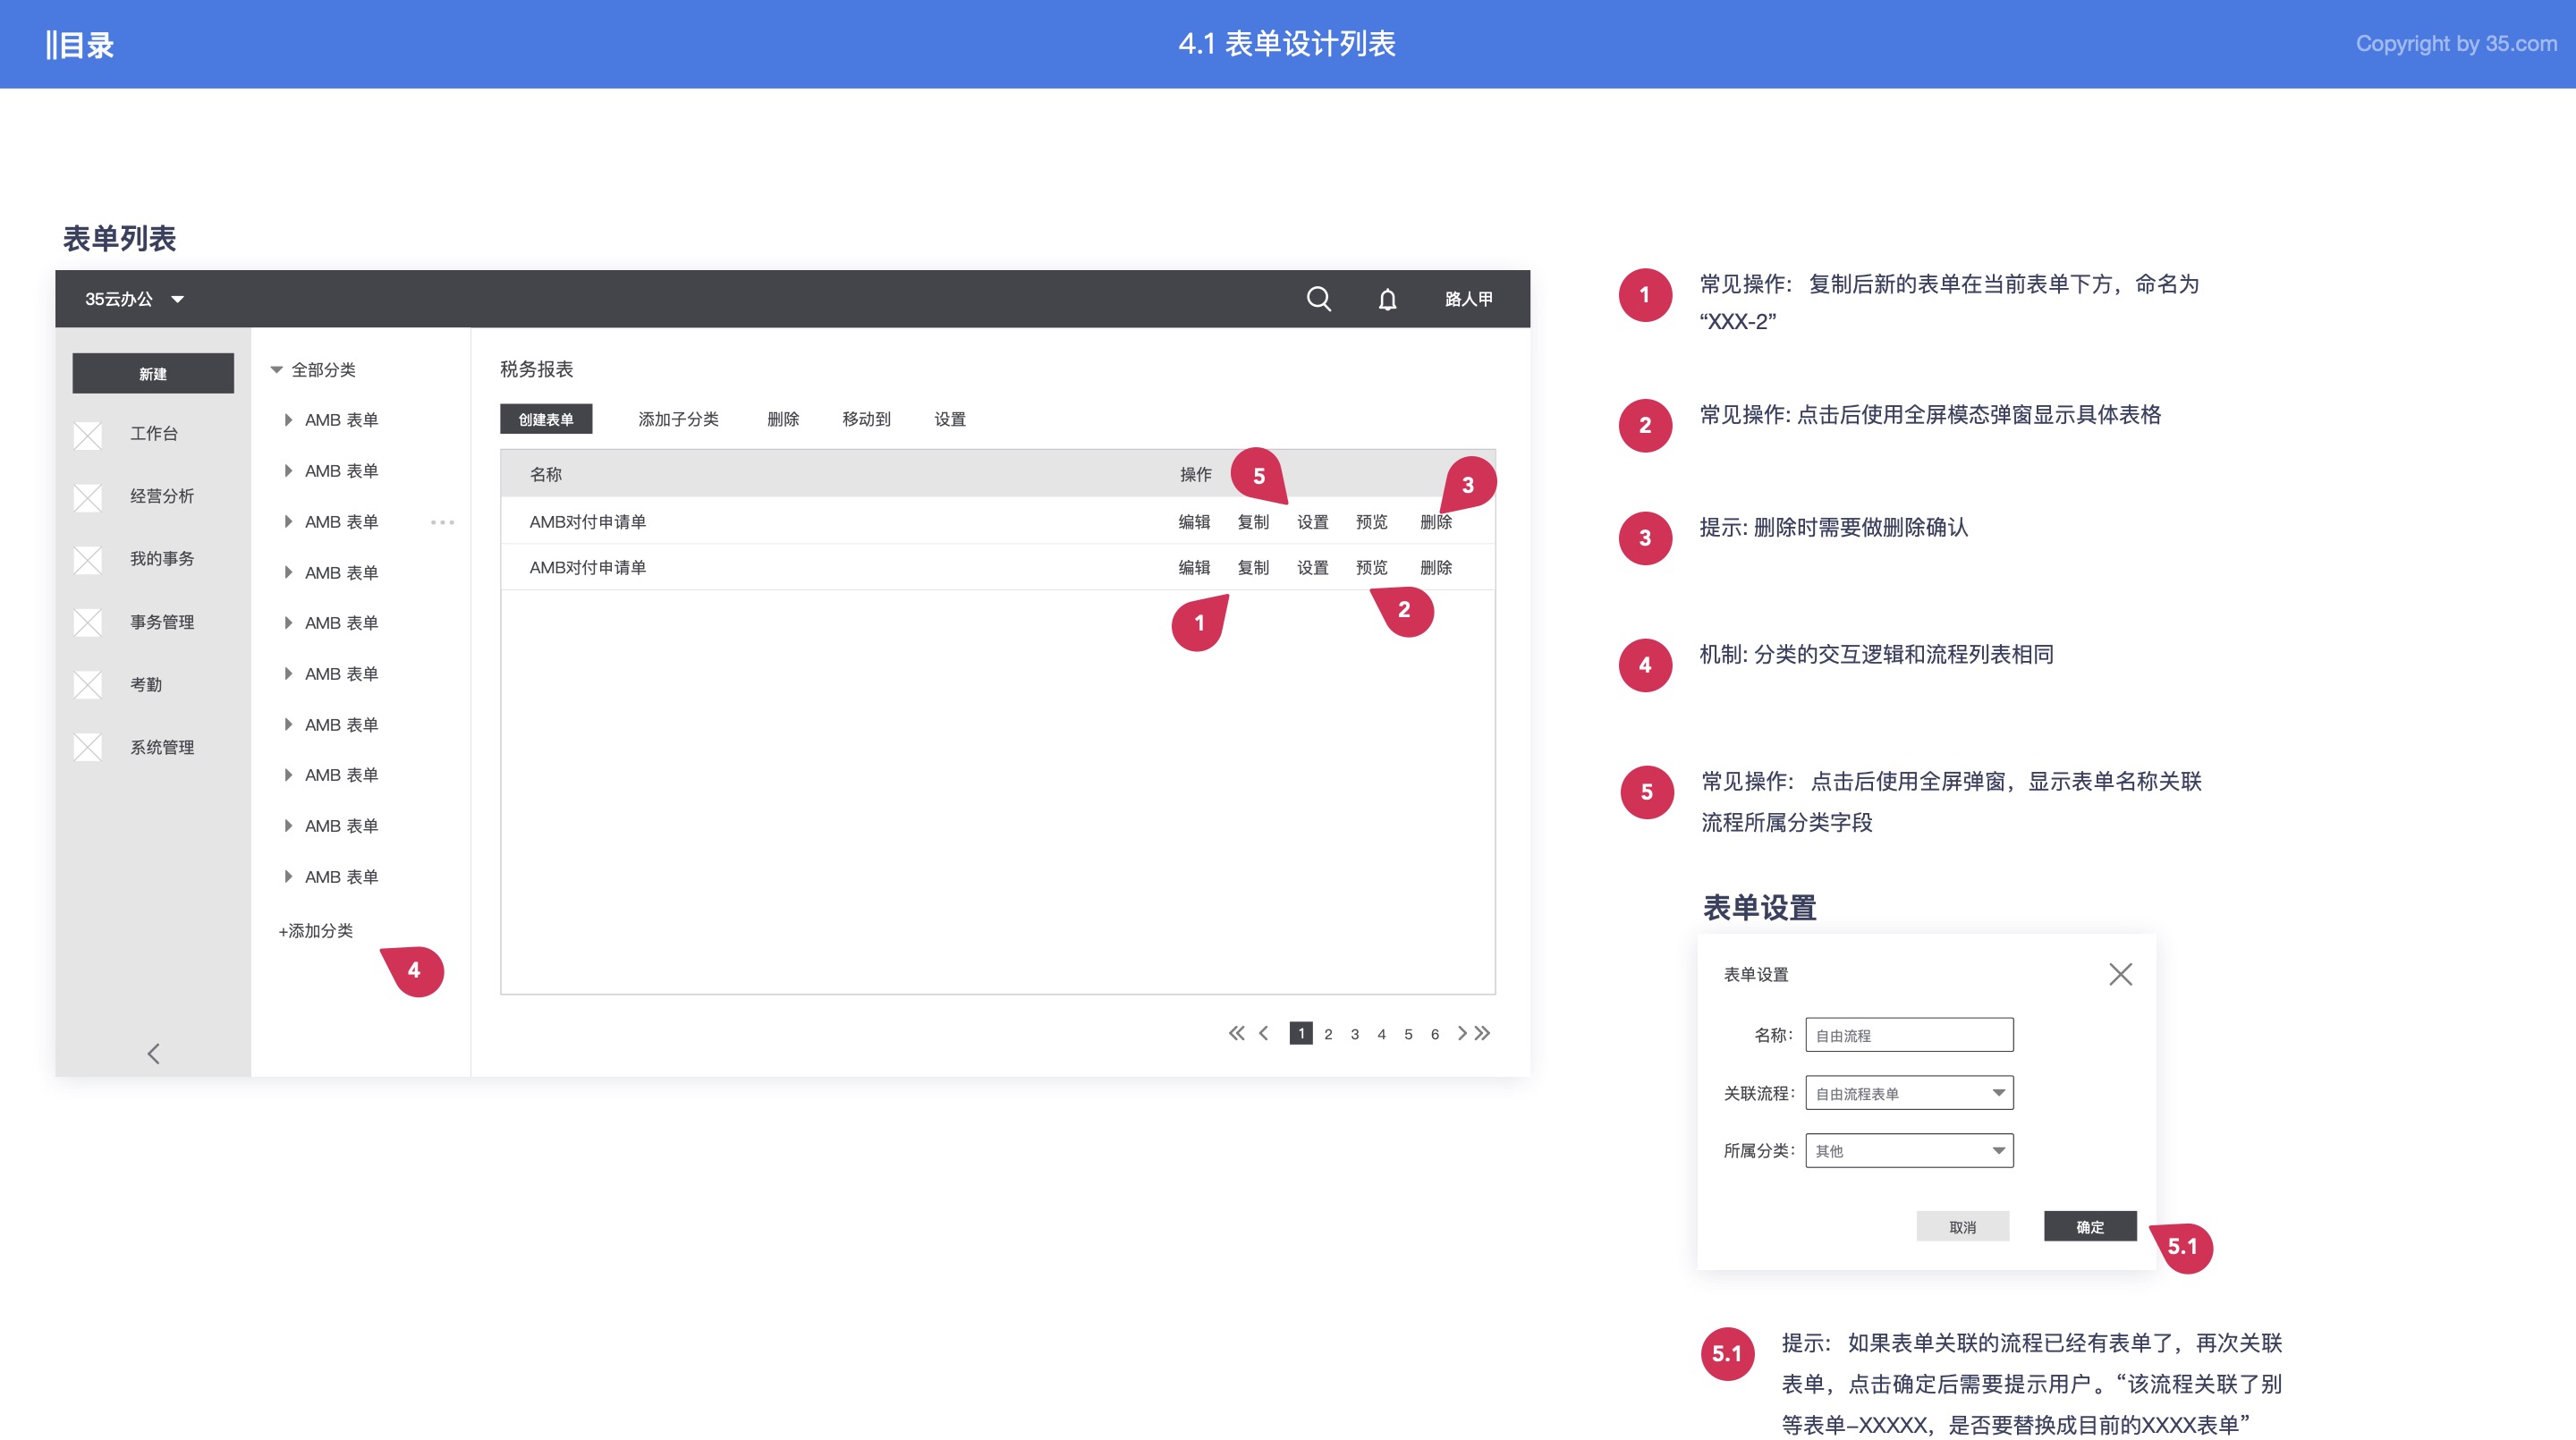Click the 新建 button
Image resolution: width=2576 pixels, height=1440 pixels.
[153, 373]
